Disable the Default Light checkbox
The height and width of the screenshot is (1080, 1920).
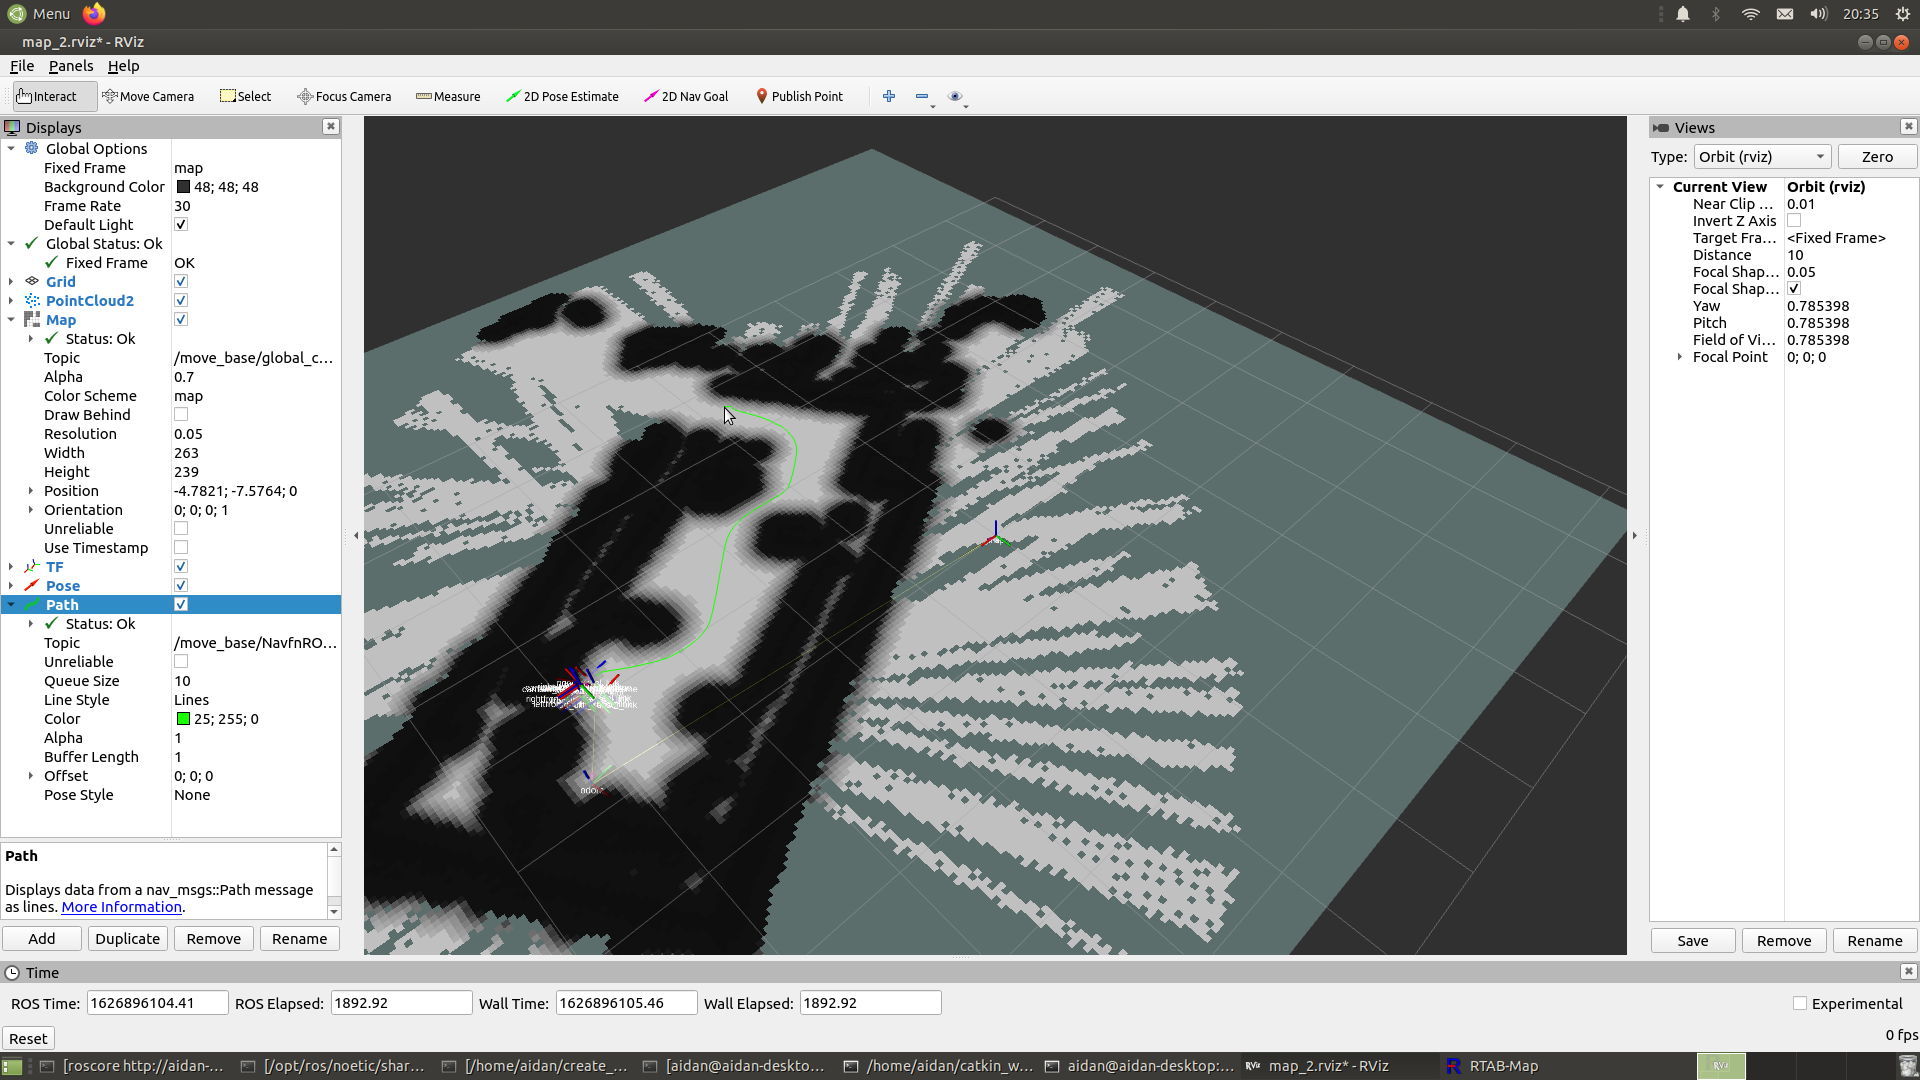coord(181,224)
